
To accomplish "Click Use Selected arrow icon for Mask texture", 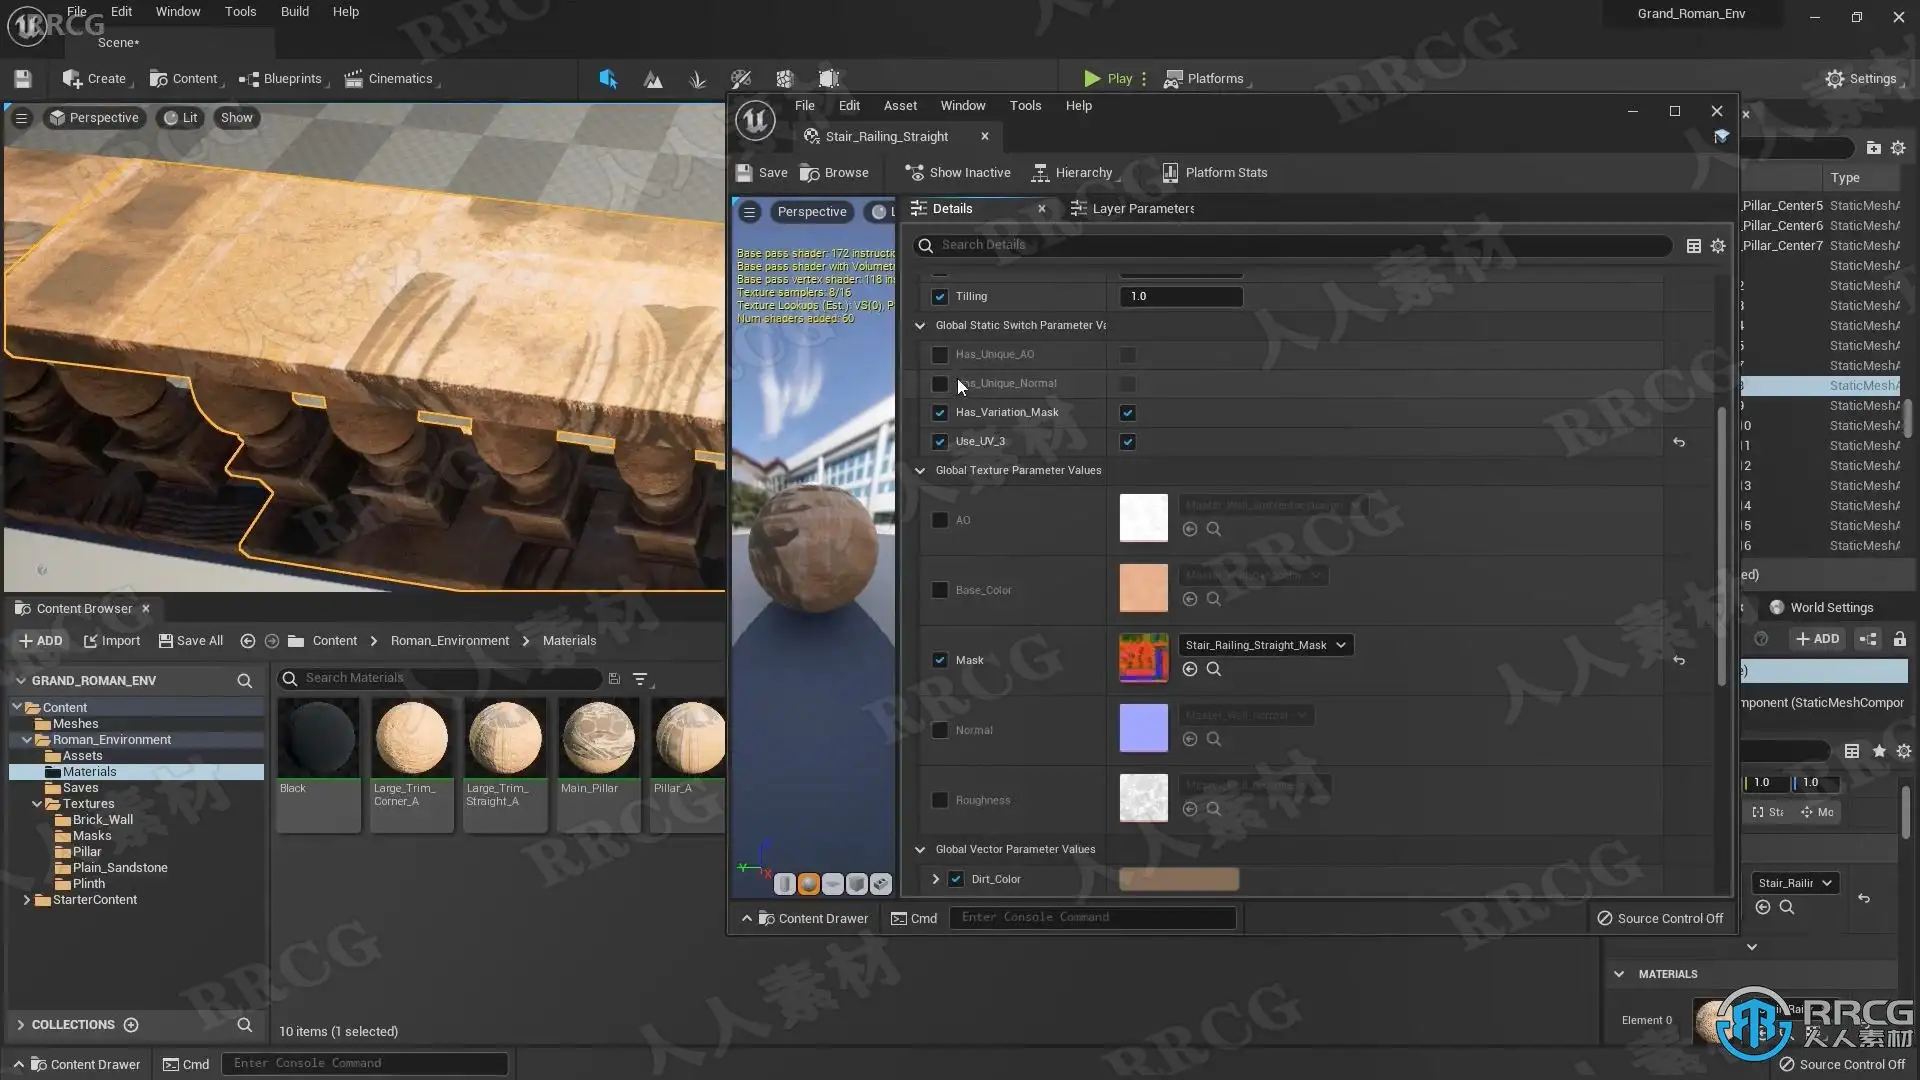I will tap(1190, 669).
